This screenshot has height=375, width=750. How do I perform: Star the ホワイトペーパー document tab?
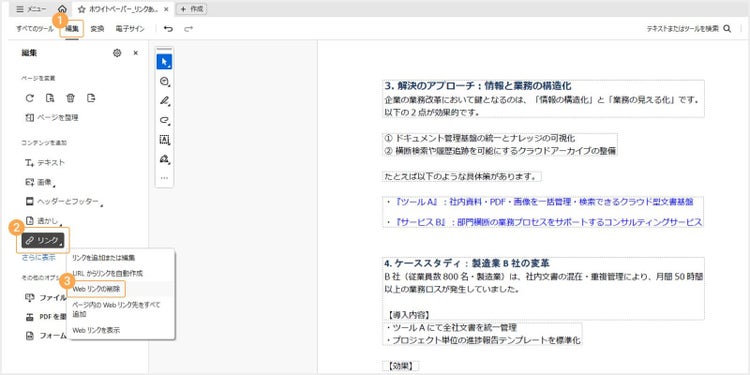point(82,9)
